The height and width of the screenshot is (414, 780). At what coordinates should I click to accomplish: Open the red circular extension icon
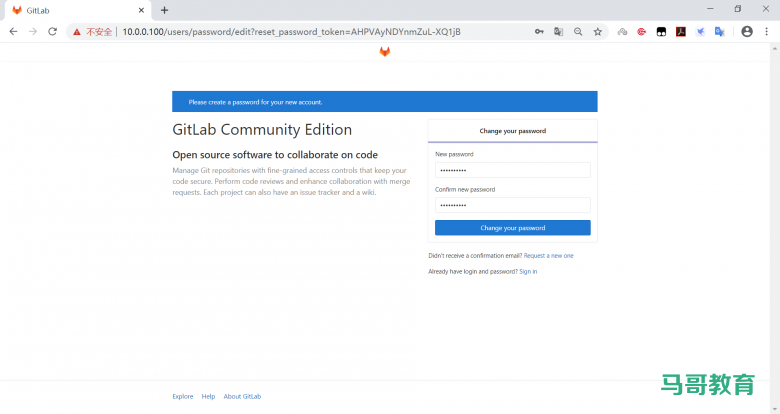(x=642, y=32)
